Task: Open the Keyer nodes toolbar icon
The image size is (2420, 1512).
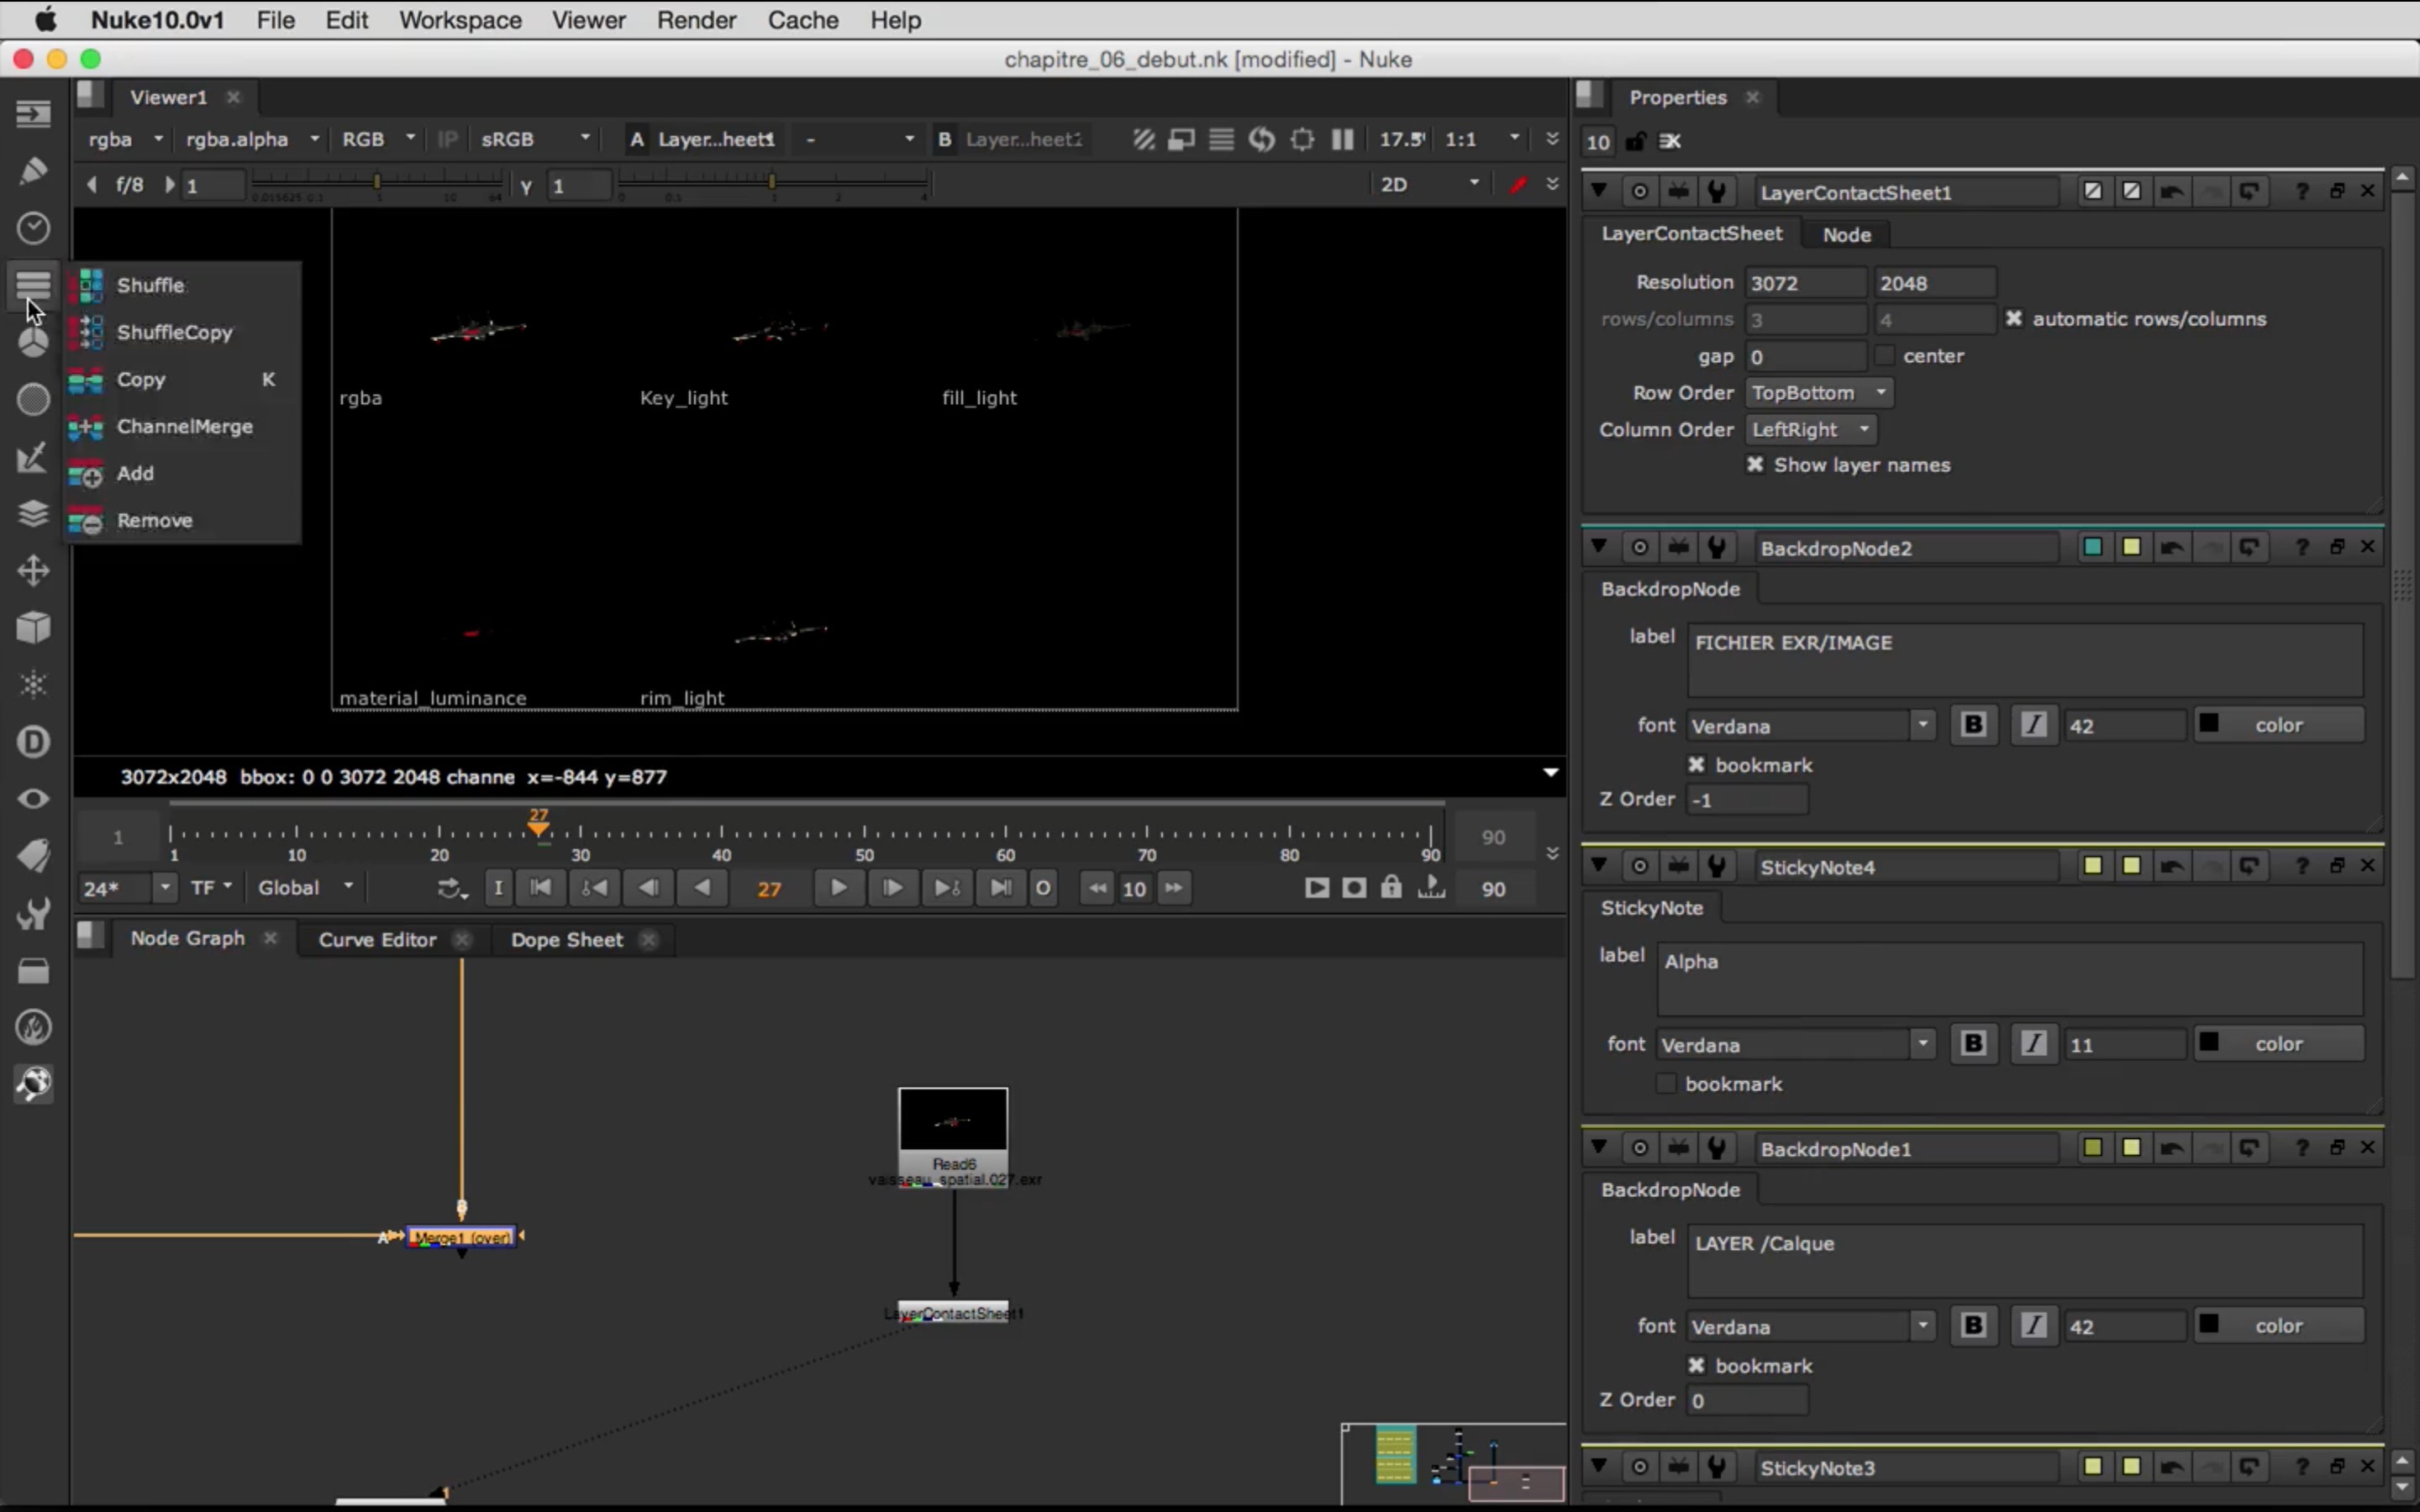Action: point(33,457)
